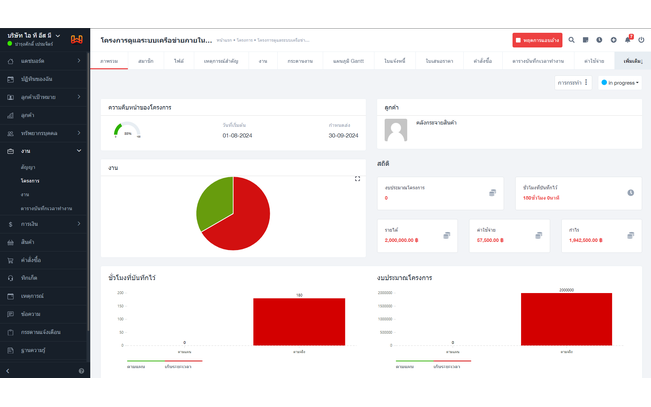Click the power logout icon
651x407 pixels.
tap(642, 40)
